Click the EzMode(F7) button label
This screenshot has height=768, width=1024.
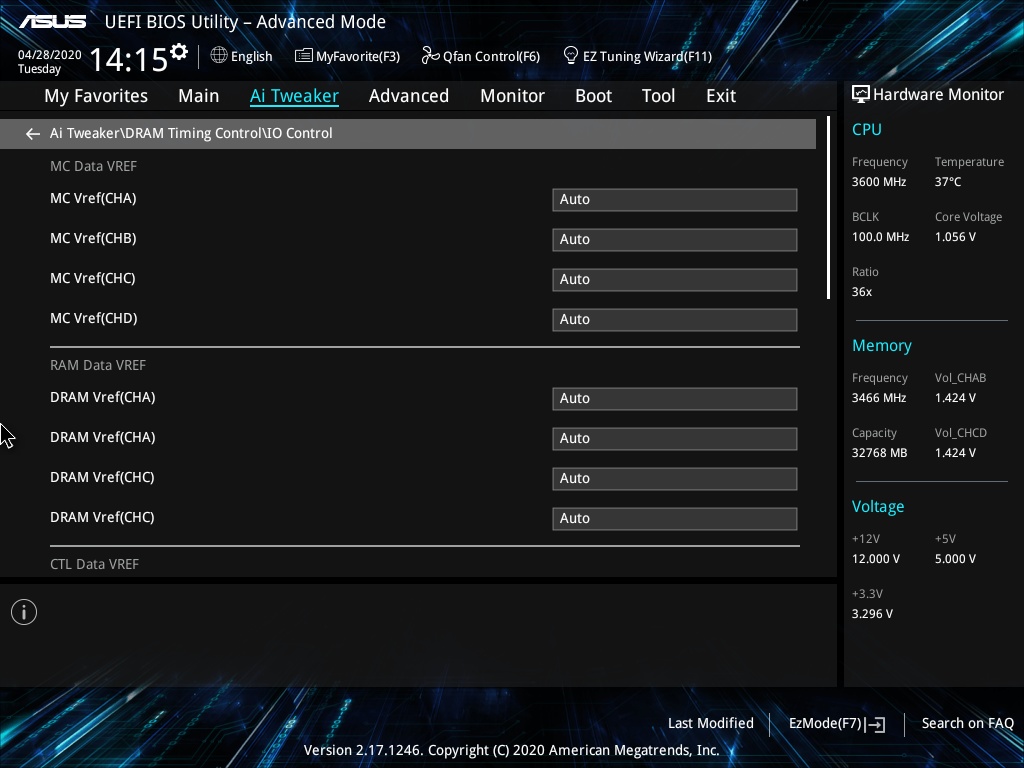[x=825, y=723]
